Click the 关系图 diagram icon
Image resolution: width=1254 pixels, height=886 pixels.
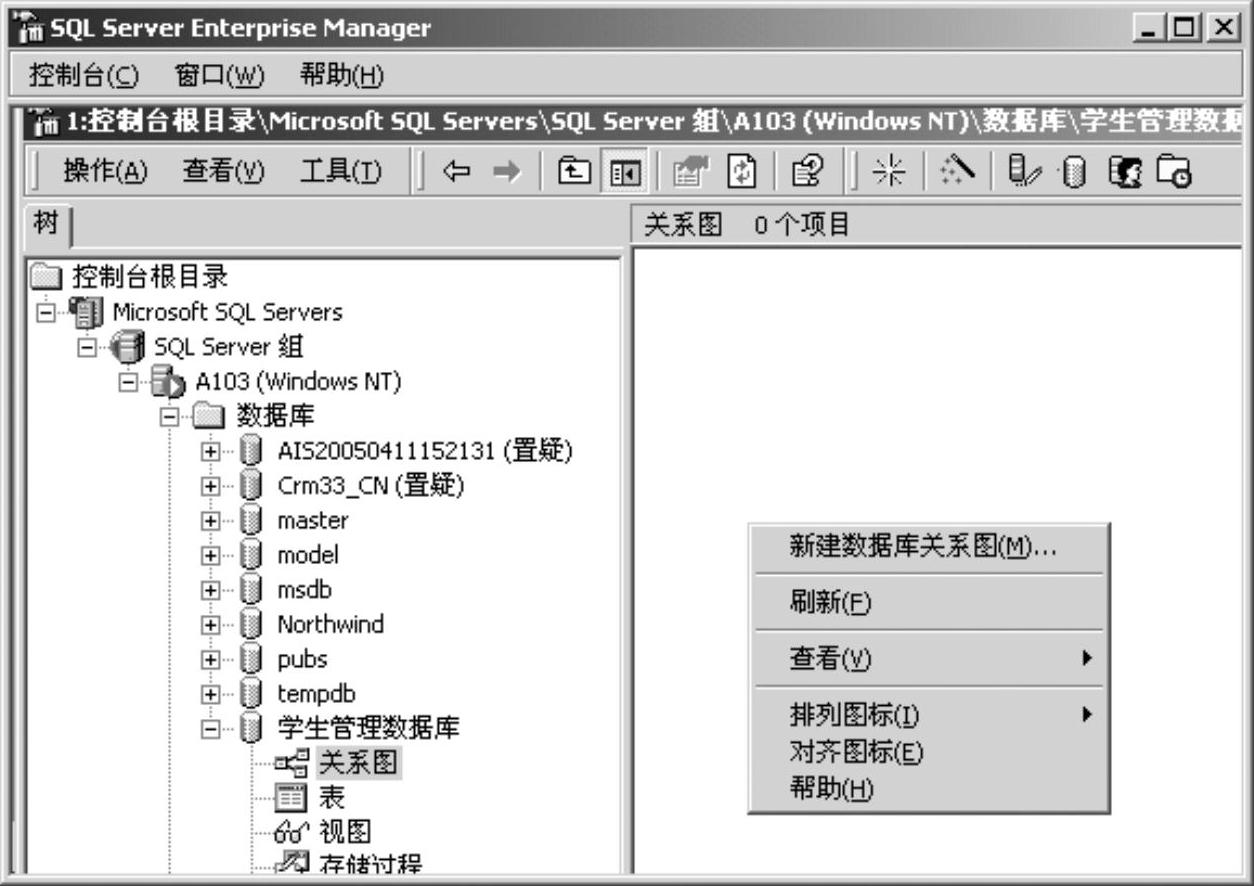(x=292, y=764)
